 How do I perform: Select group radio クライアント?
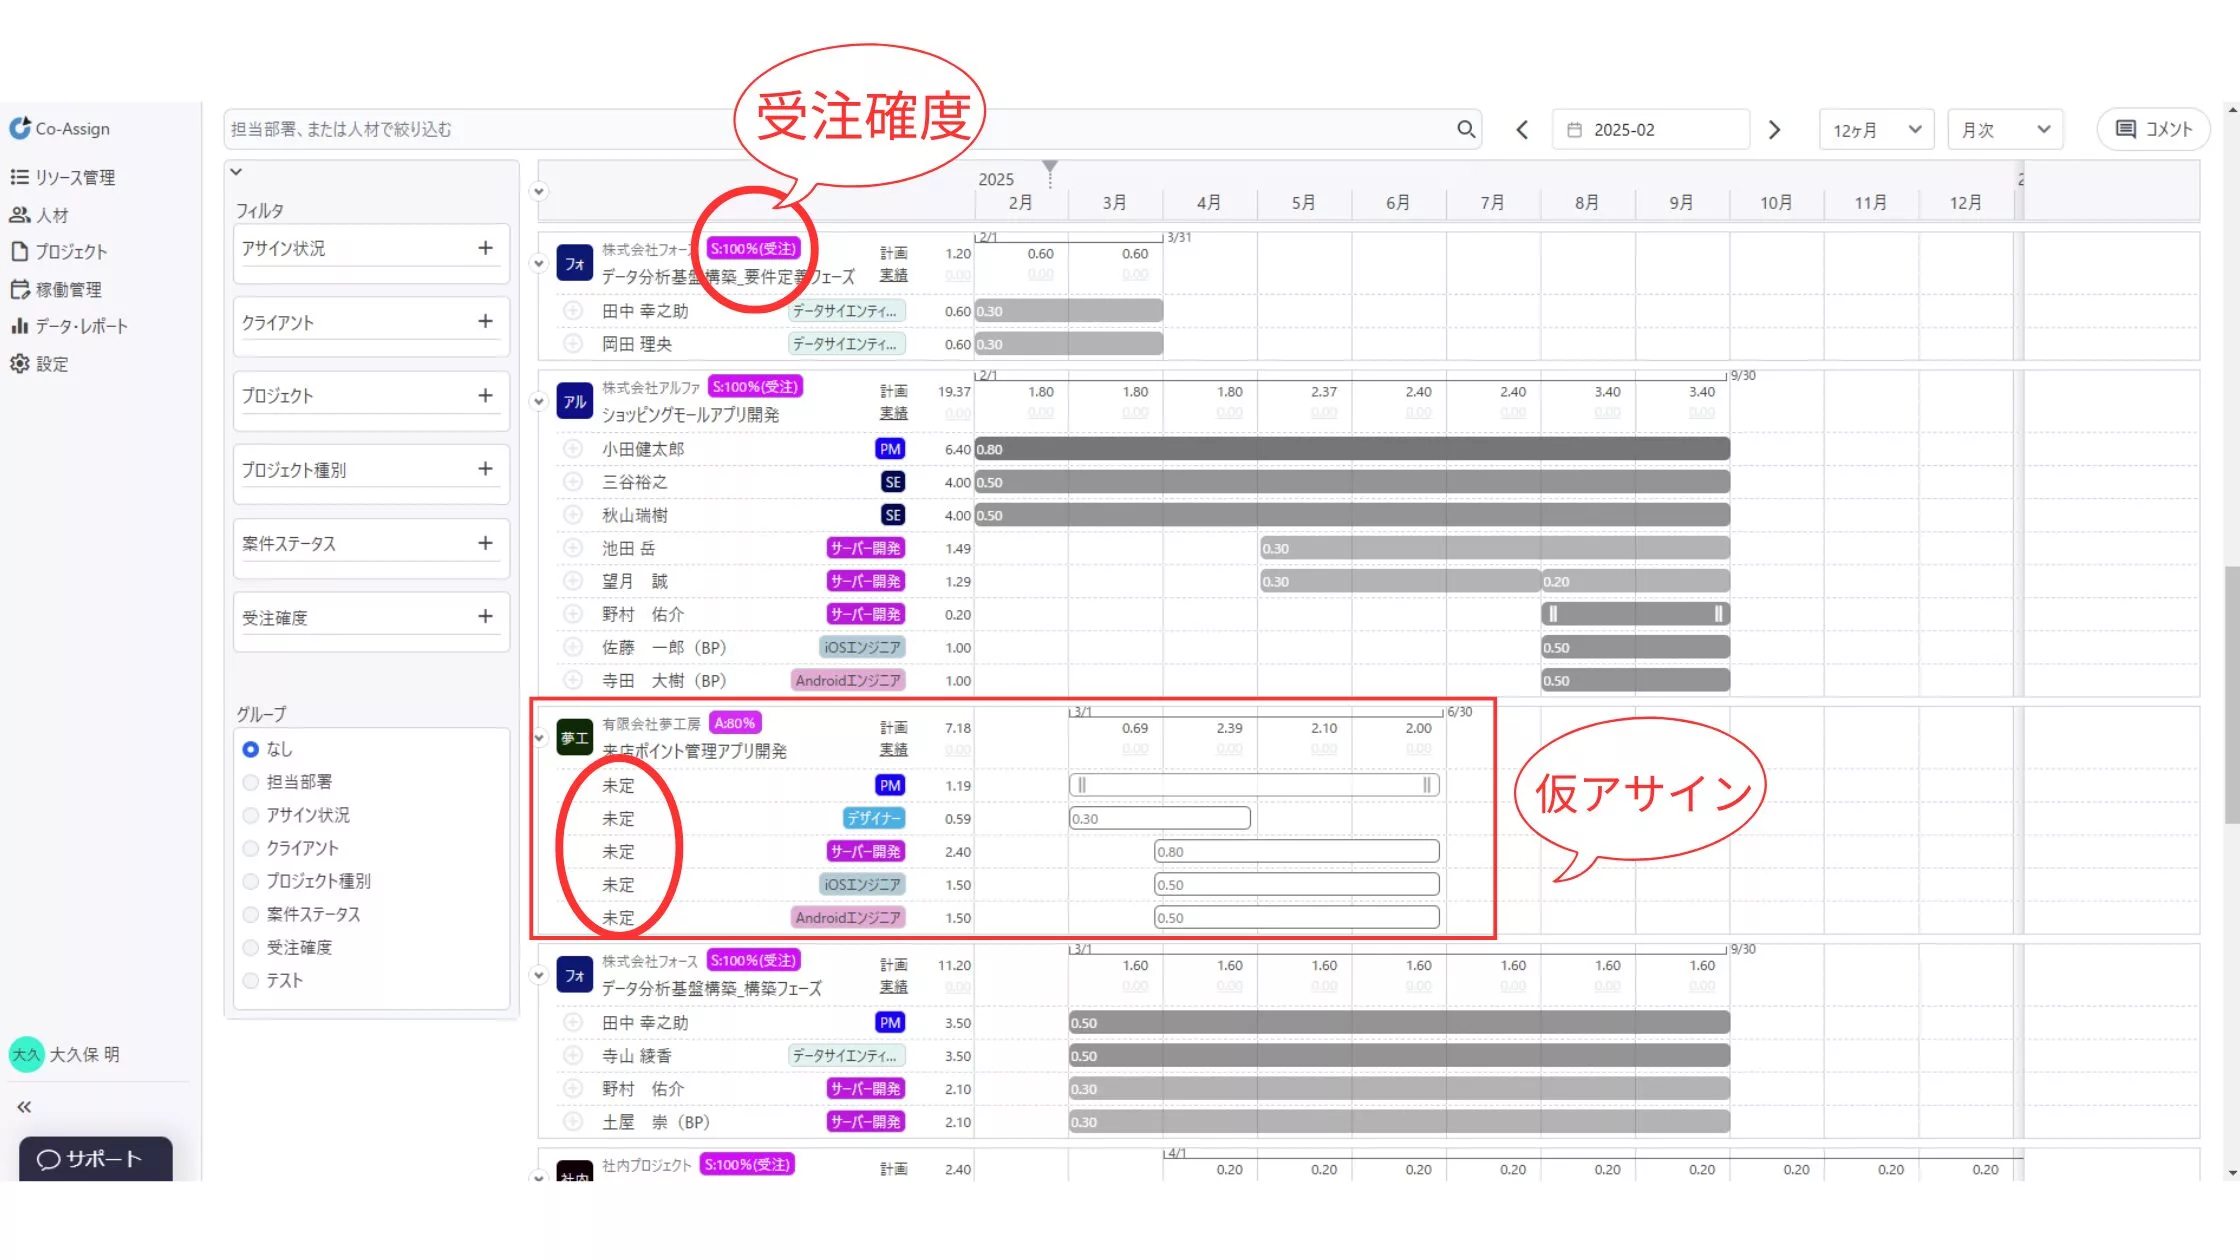point(251,848)
